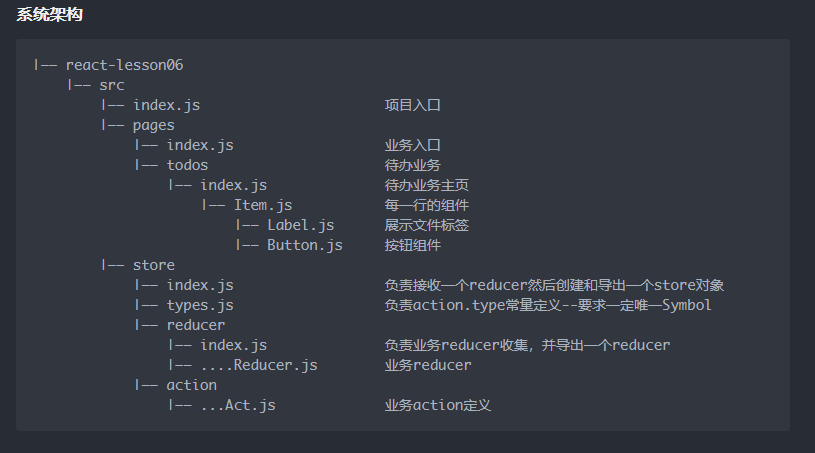Image resolution: width=815 pixels, height=453 pixels.
Task: Click the action folder entry
Action: [x=191, y=385]
